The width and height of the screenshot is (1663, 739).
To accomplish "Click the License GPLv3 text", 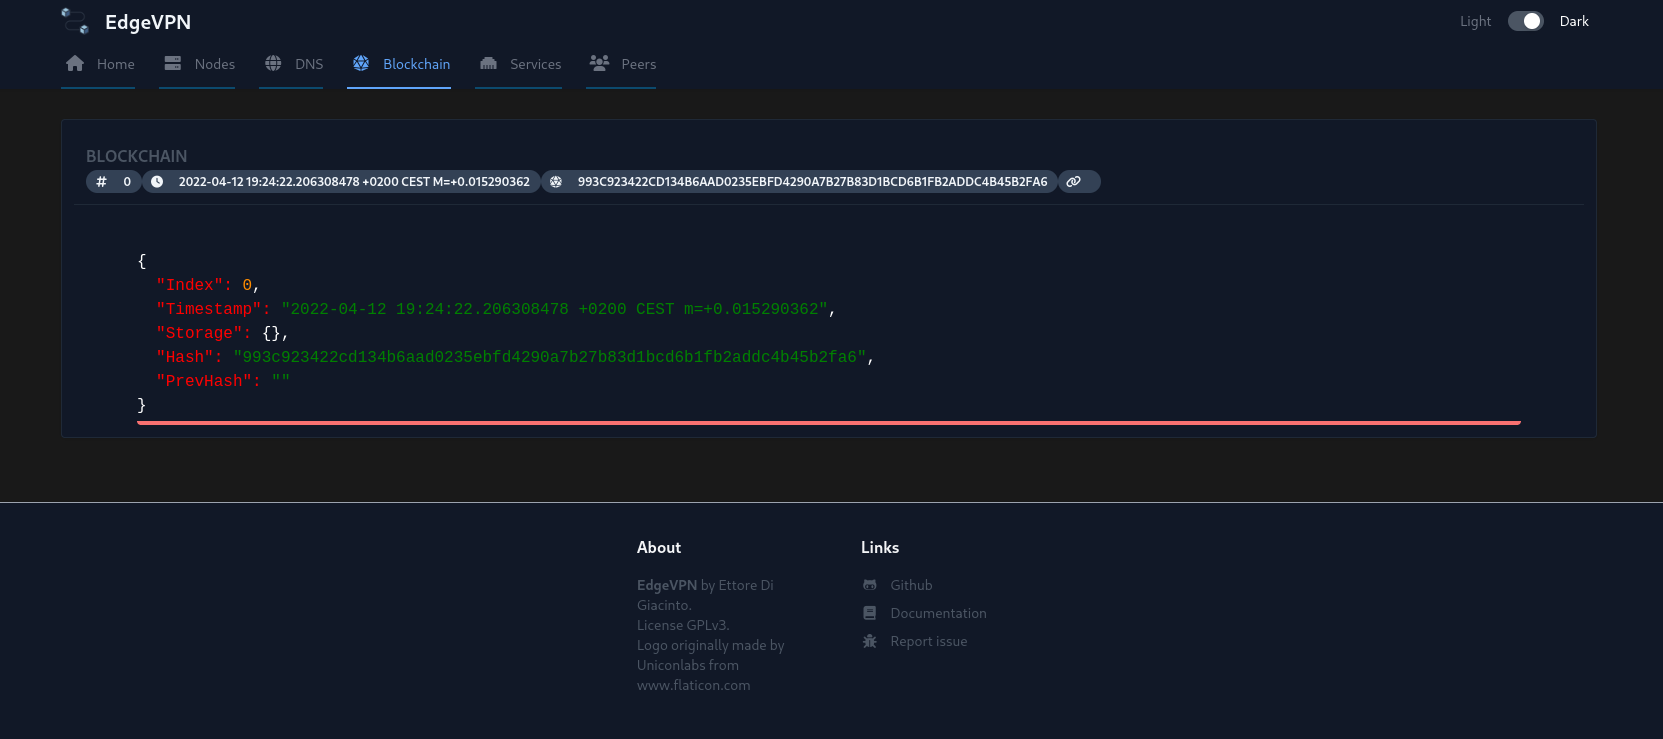I will (683, 625).
